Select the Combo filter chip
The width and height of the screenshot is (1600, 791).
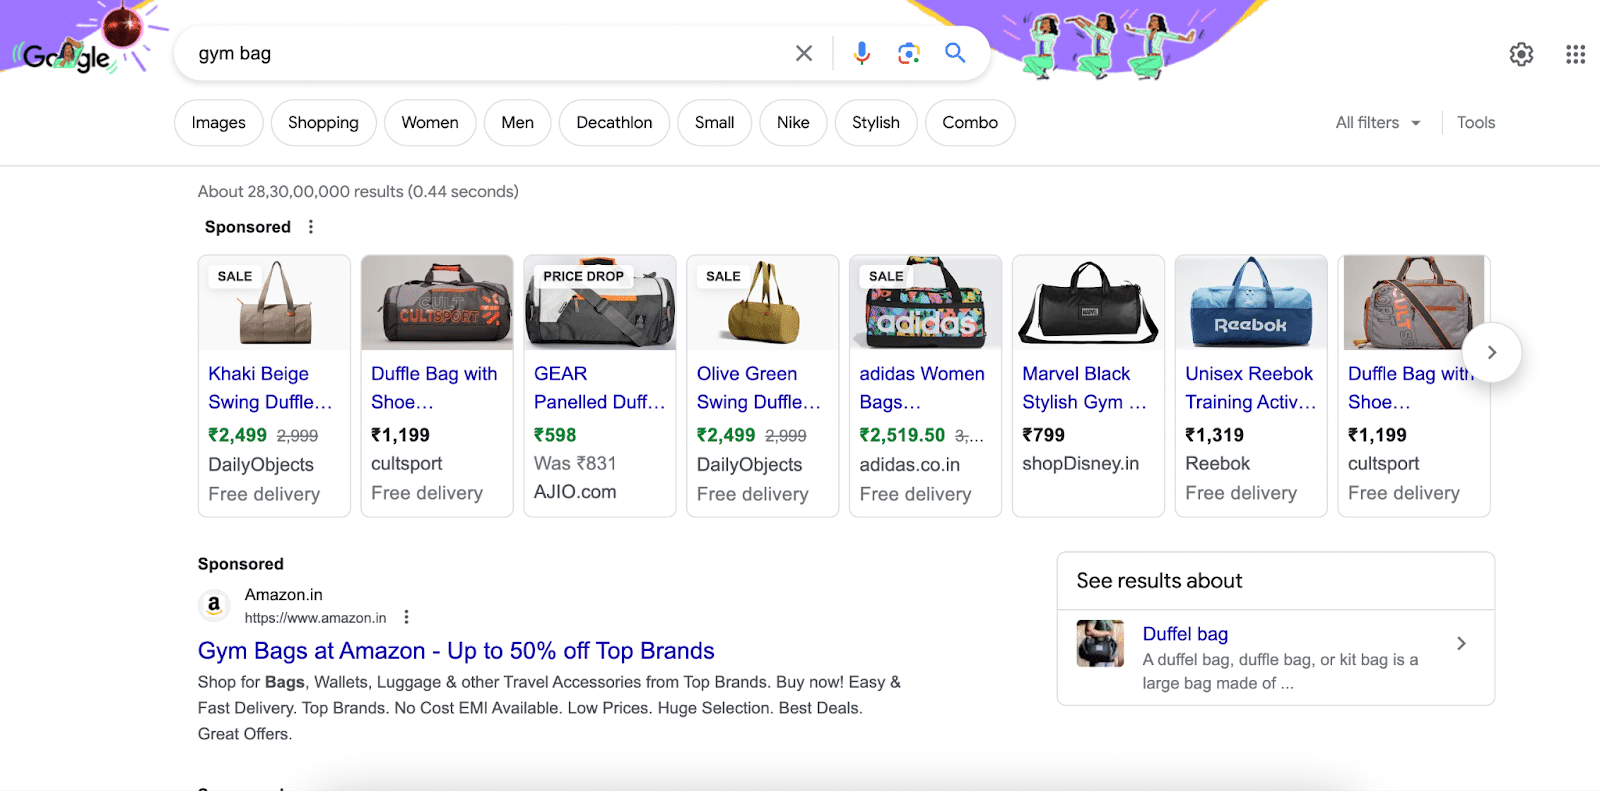970,122
